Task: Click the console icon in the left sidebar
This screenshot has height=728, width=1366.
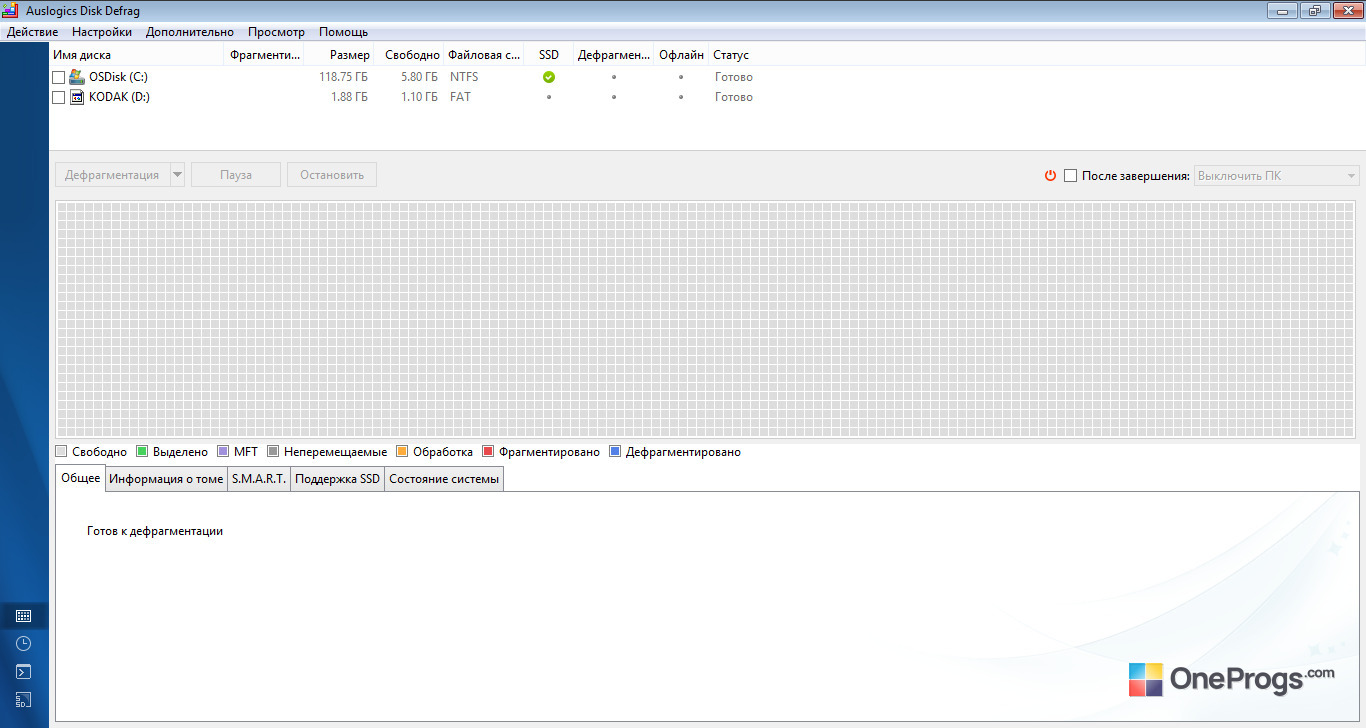Action: [x=24, y=672]
